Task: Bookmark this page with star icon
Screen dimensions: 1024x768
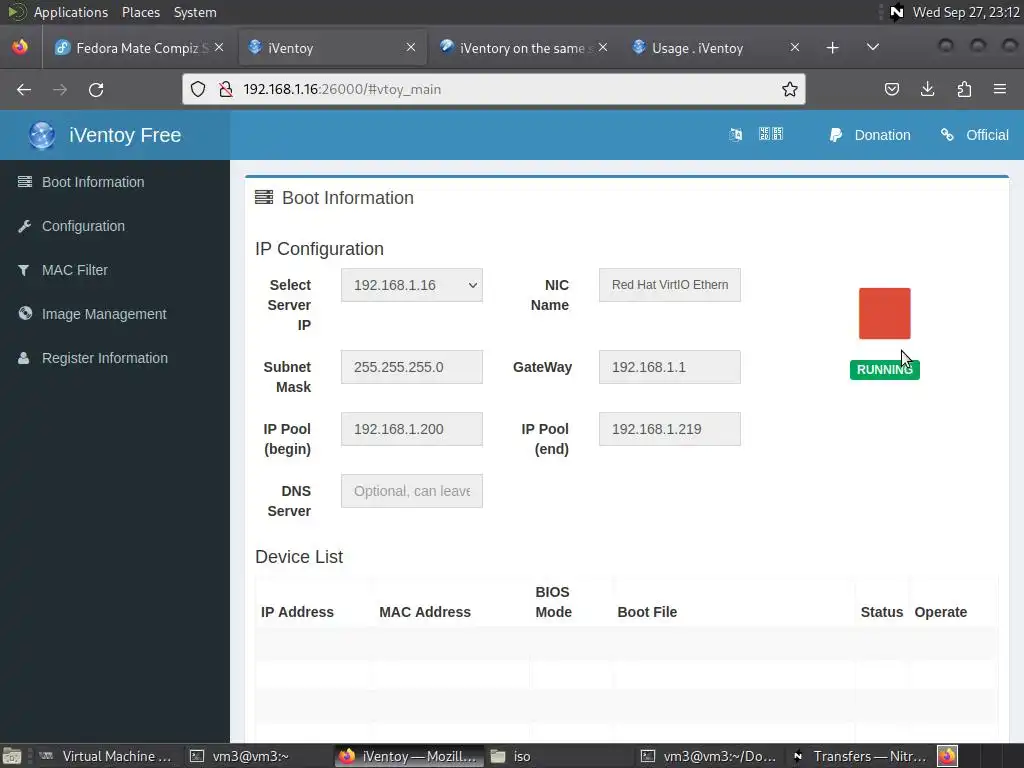Action: pos(790,89)
